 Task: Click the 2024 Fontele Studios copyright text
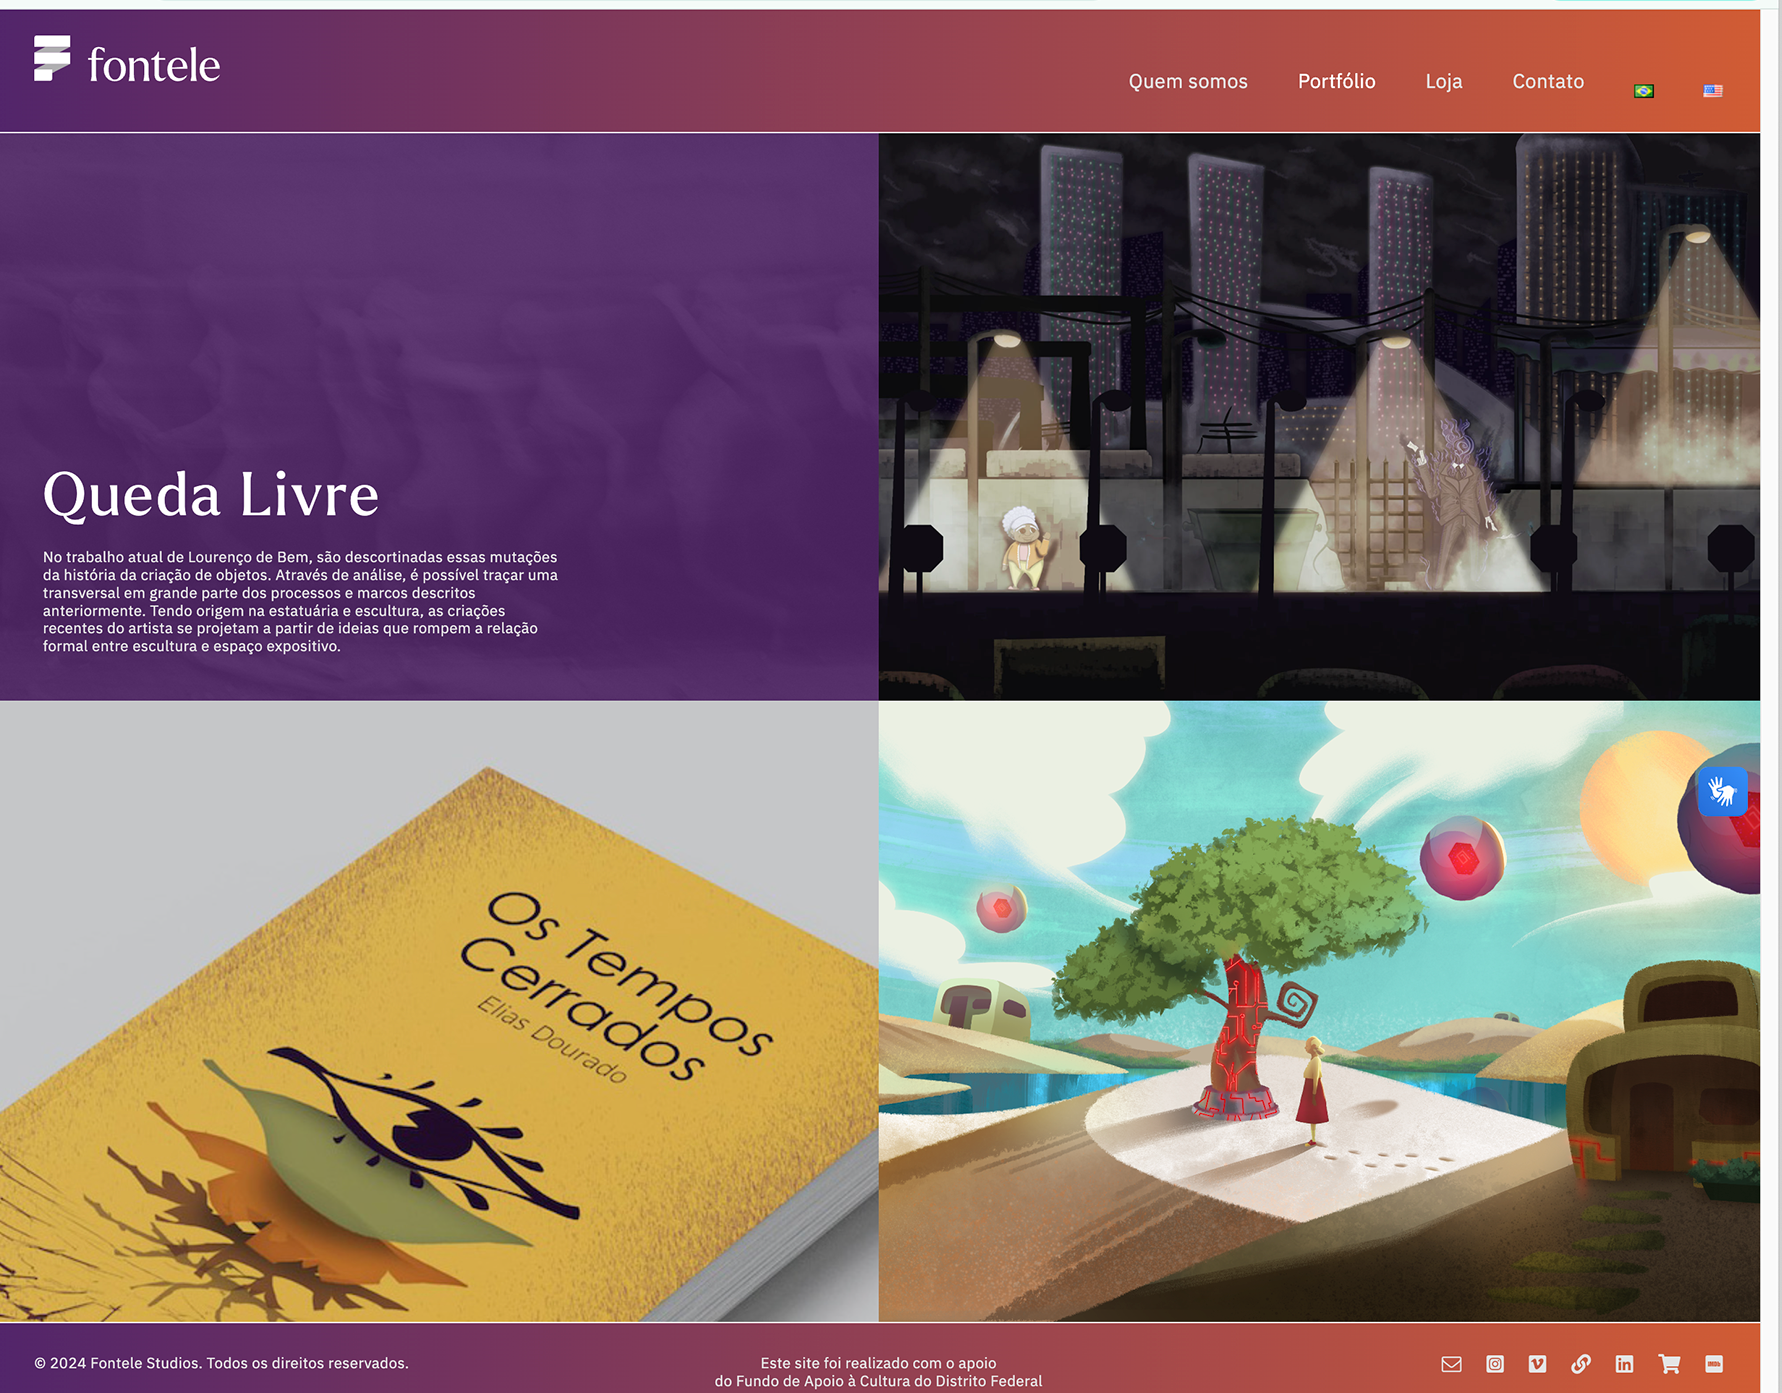[x=221, y=1363]
